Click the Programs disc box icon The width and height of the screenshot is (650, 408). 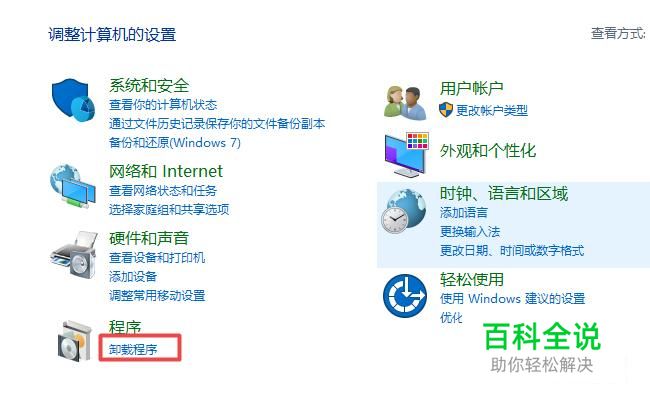coord(75,341)
